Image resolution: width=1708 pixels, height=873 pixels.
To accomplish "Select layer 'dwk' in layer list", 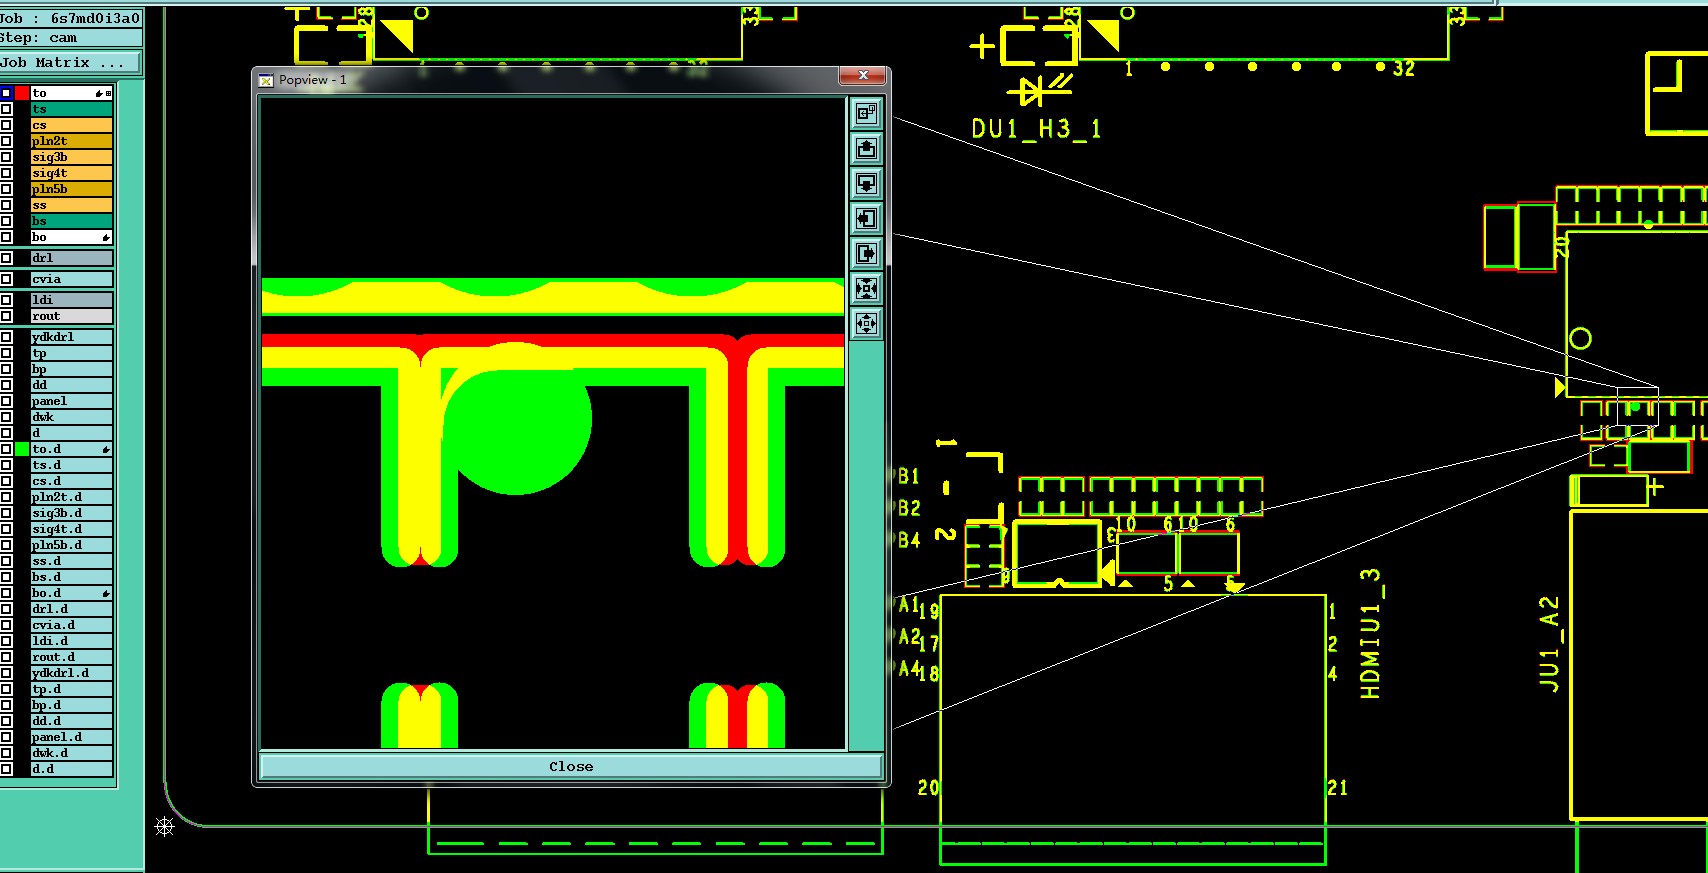I will [x=72, y=417].
